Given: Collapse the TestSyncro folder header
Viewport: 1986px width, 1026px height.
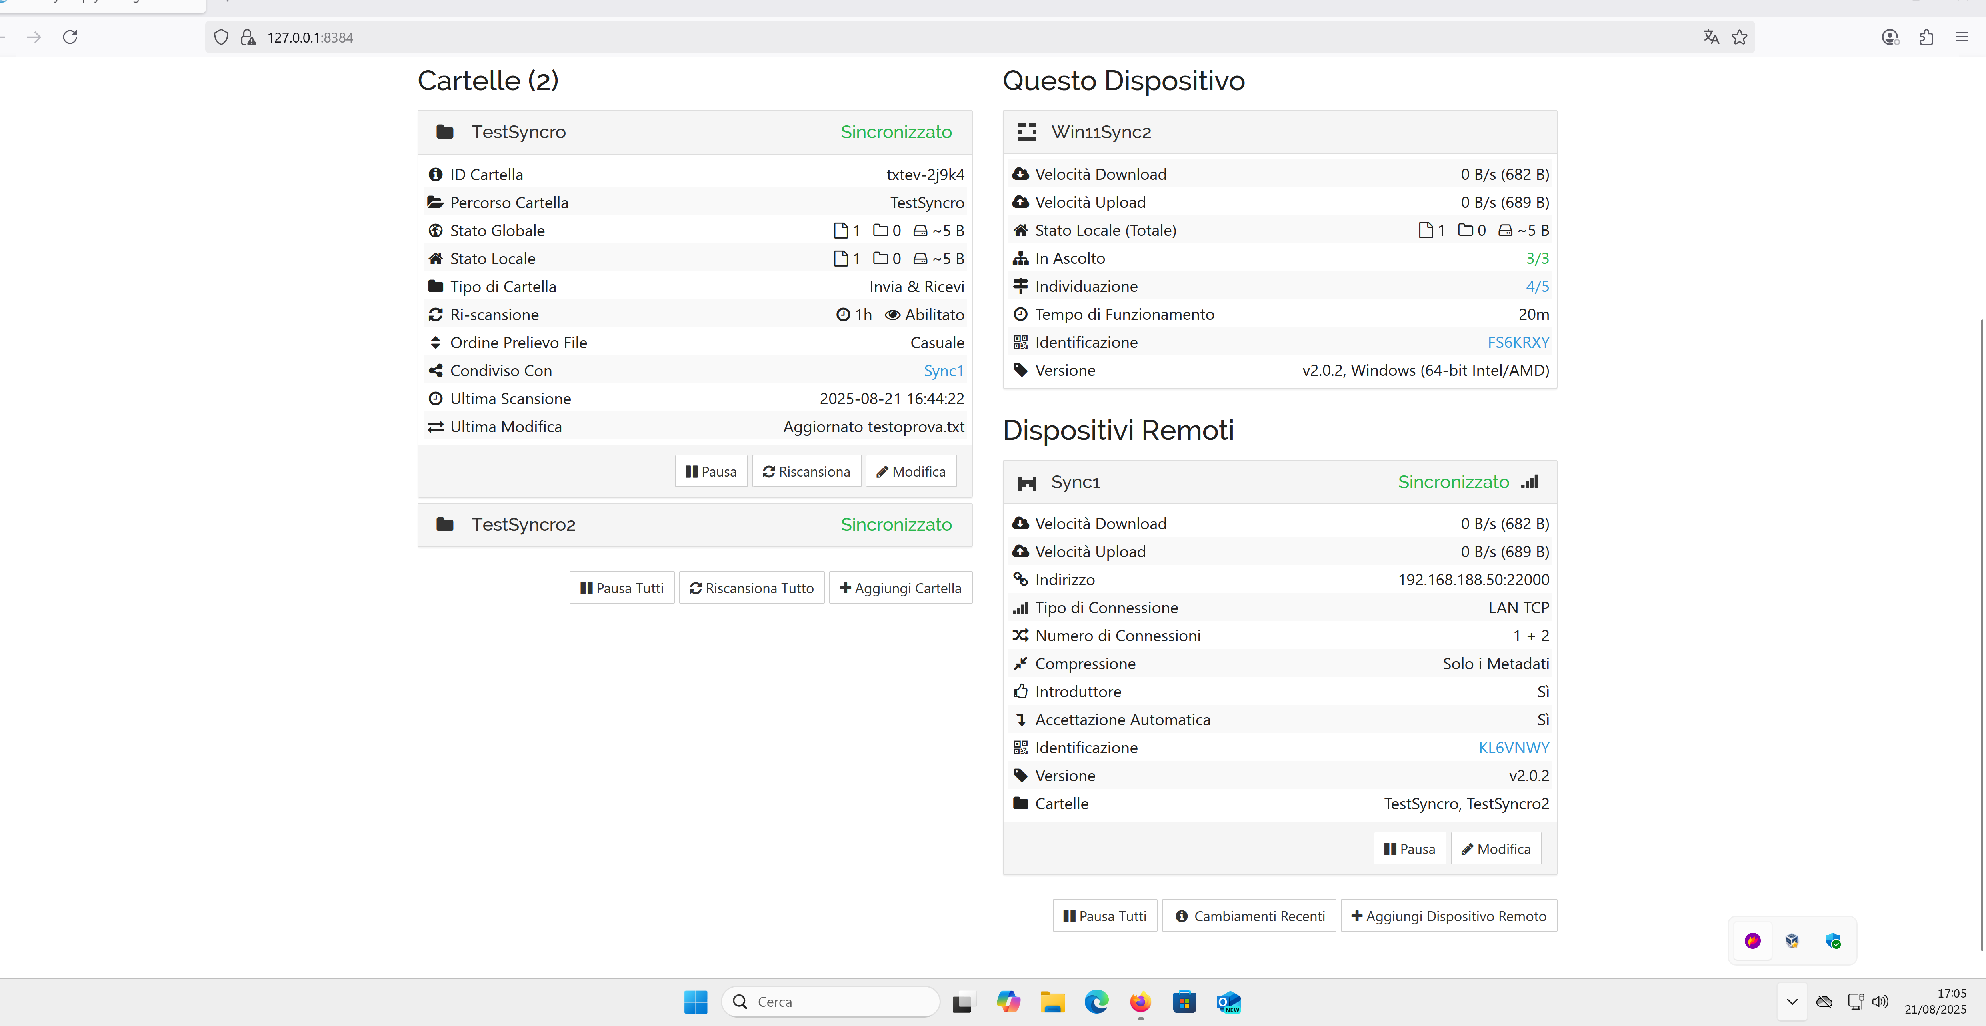Looking at the screenshot, I should pyautogui.click(x=694, y=132).
